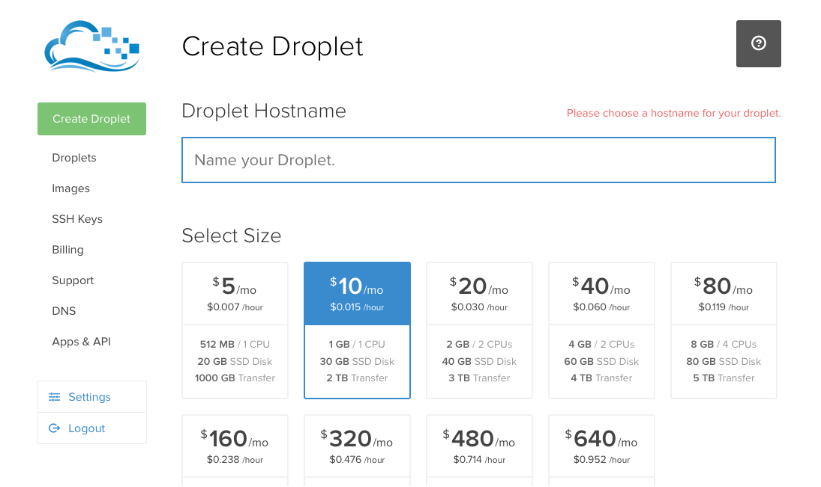Select the $80/mo droplet size
Viewport: 821px width, 487px height.
point(724,330)
